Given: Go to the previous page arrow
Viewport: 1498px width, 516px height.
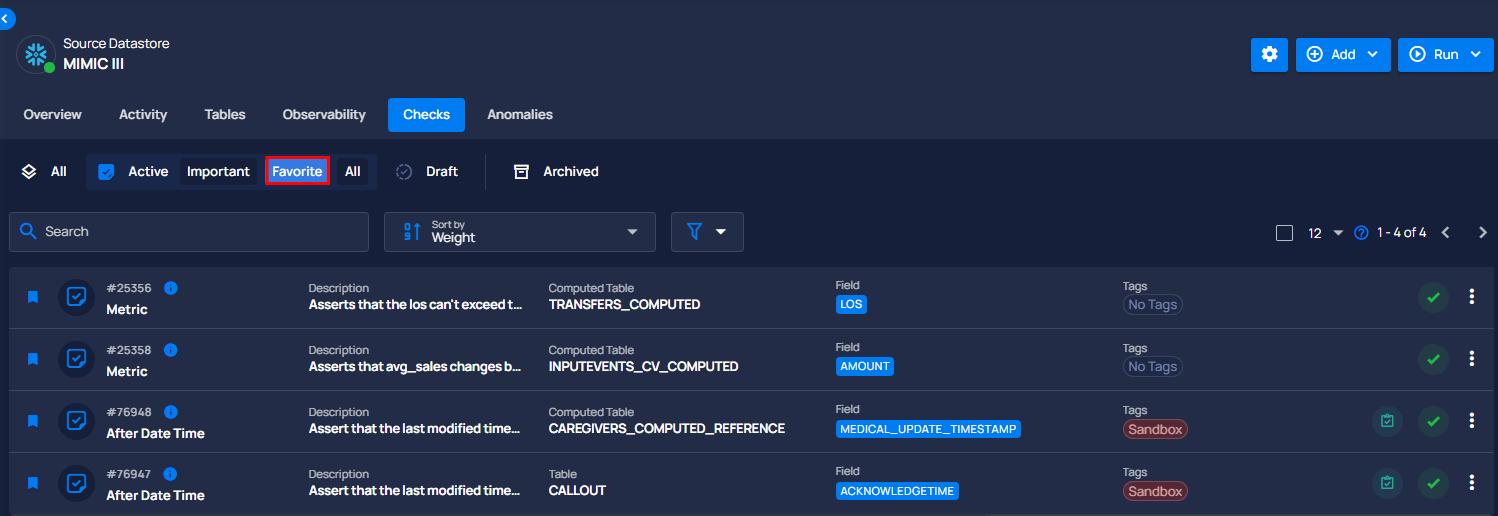Looking at the screenshot, I should (1445, 233).
